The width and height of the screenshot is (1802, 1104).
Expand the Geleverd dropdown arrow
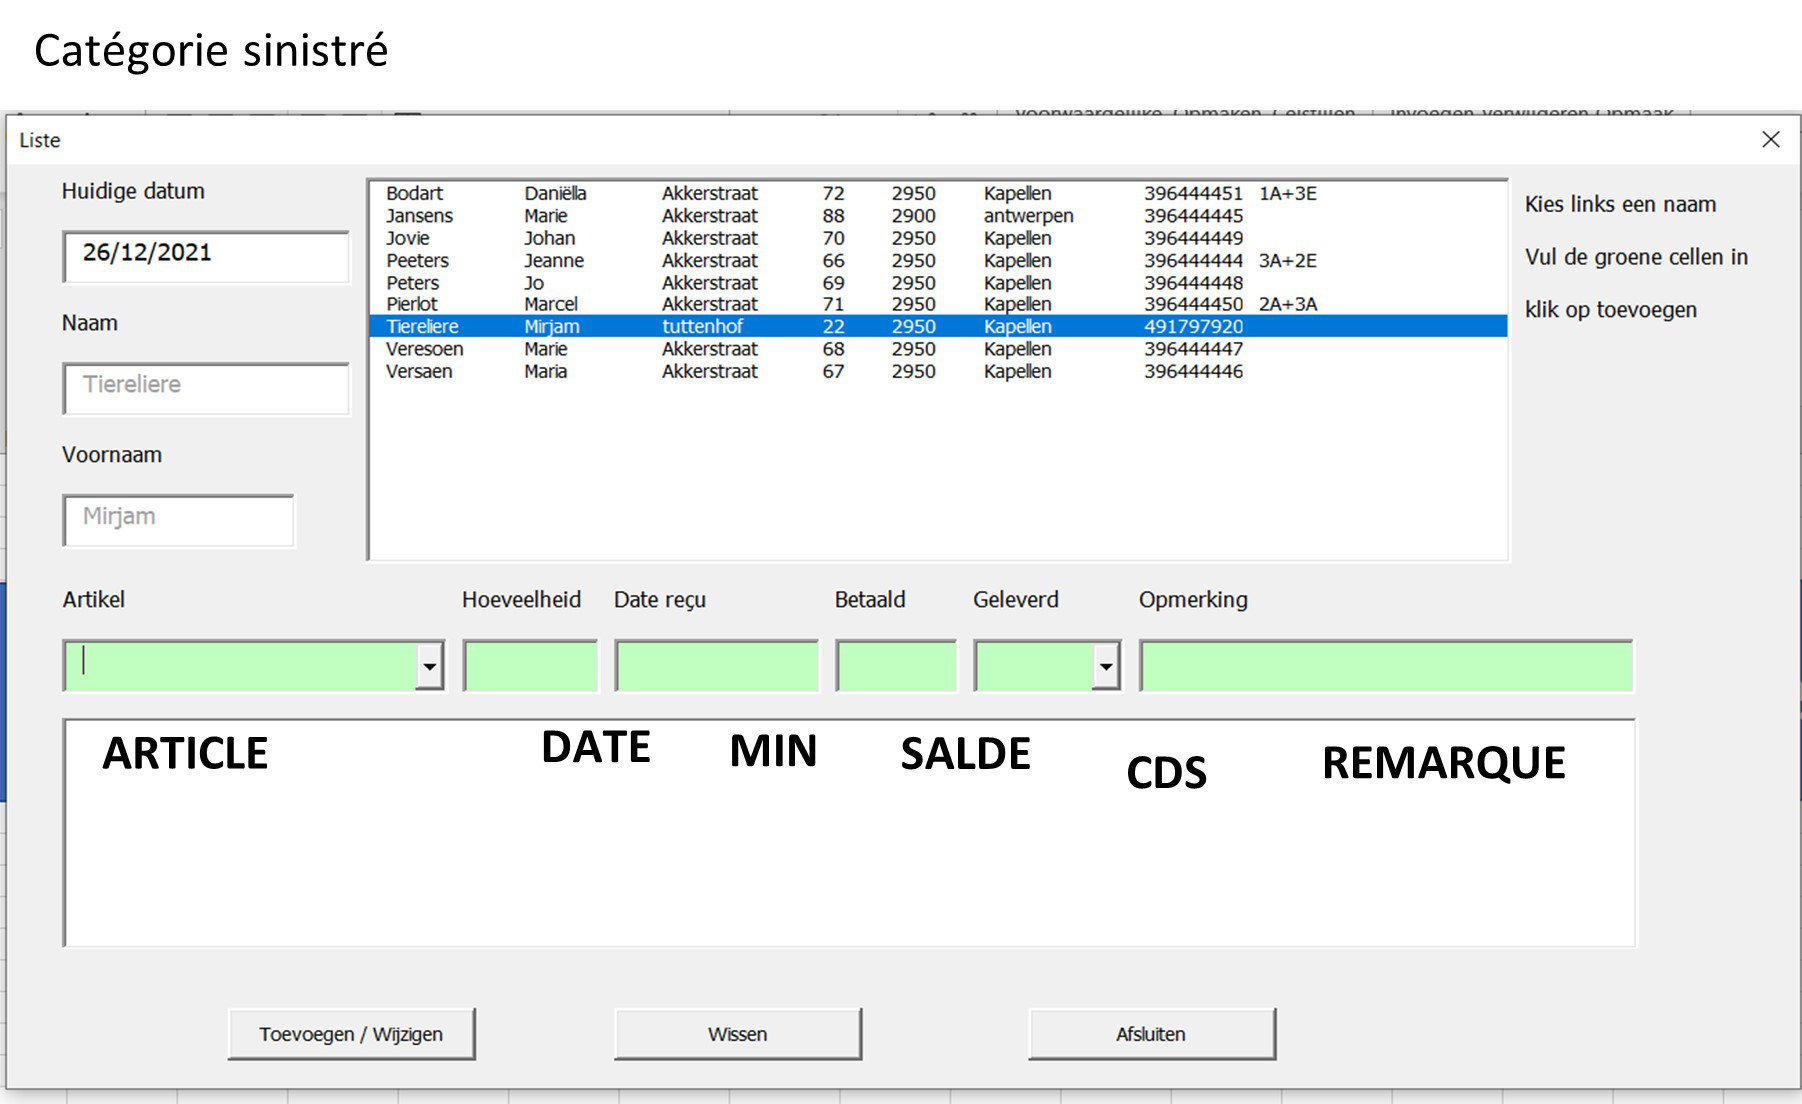point(1105,666)
